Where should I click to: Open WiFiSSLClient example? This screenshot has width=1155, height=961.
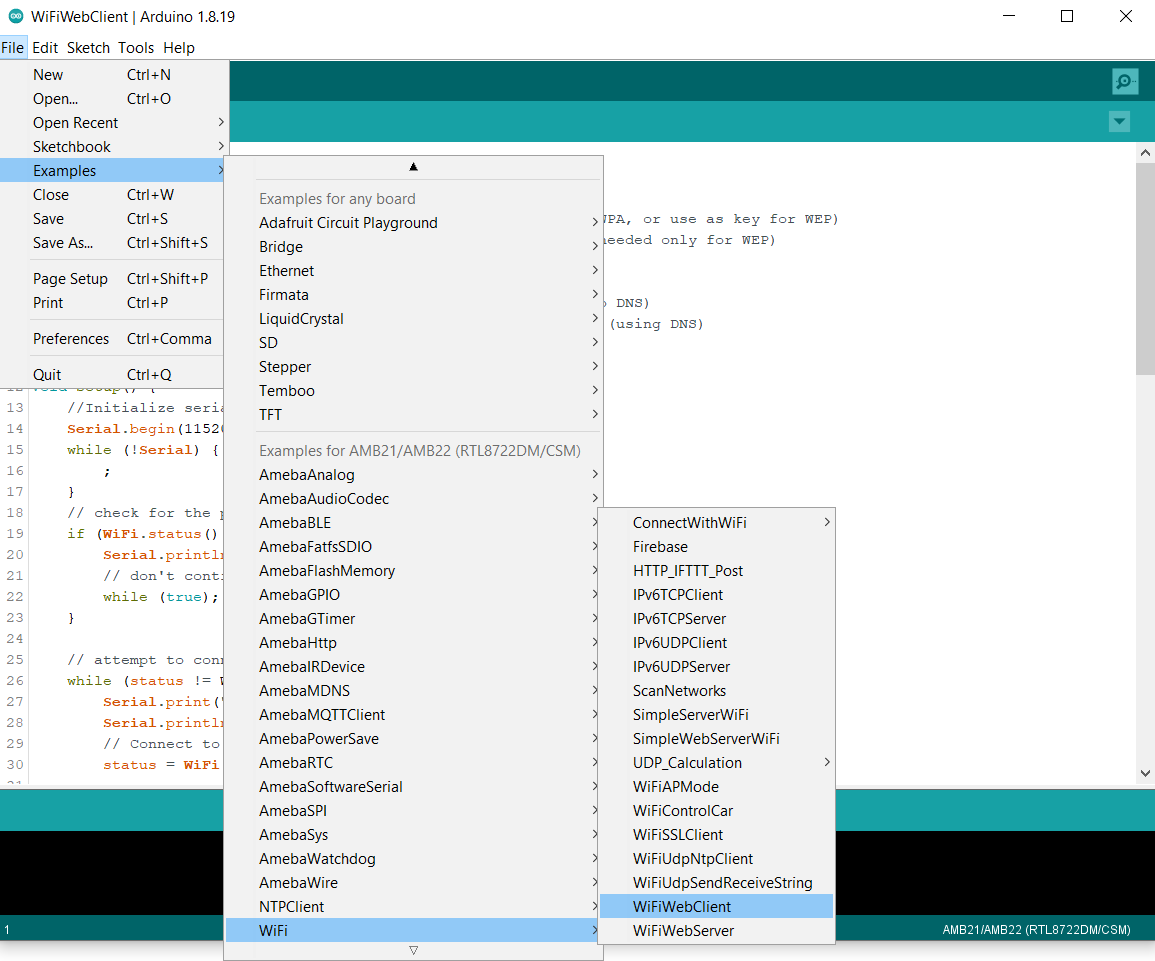tap(717, 835)
